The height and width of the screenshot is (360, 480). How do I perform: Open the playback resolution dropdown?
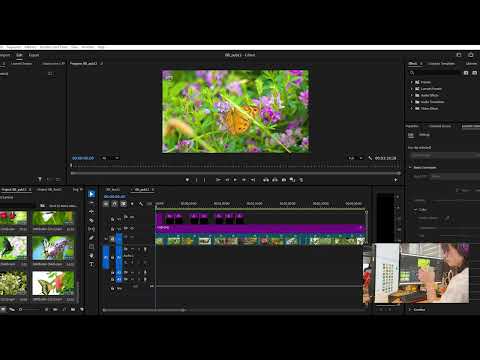(x=356, y=158)
